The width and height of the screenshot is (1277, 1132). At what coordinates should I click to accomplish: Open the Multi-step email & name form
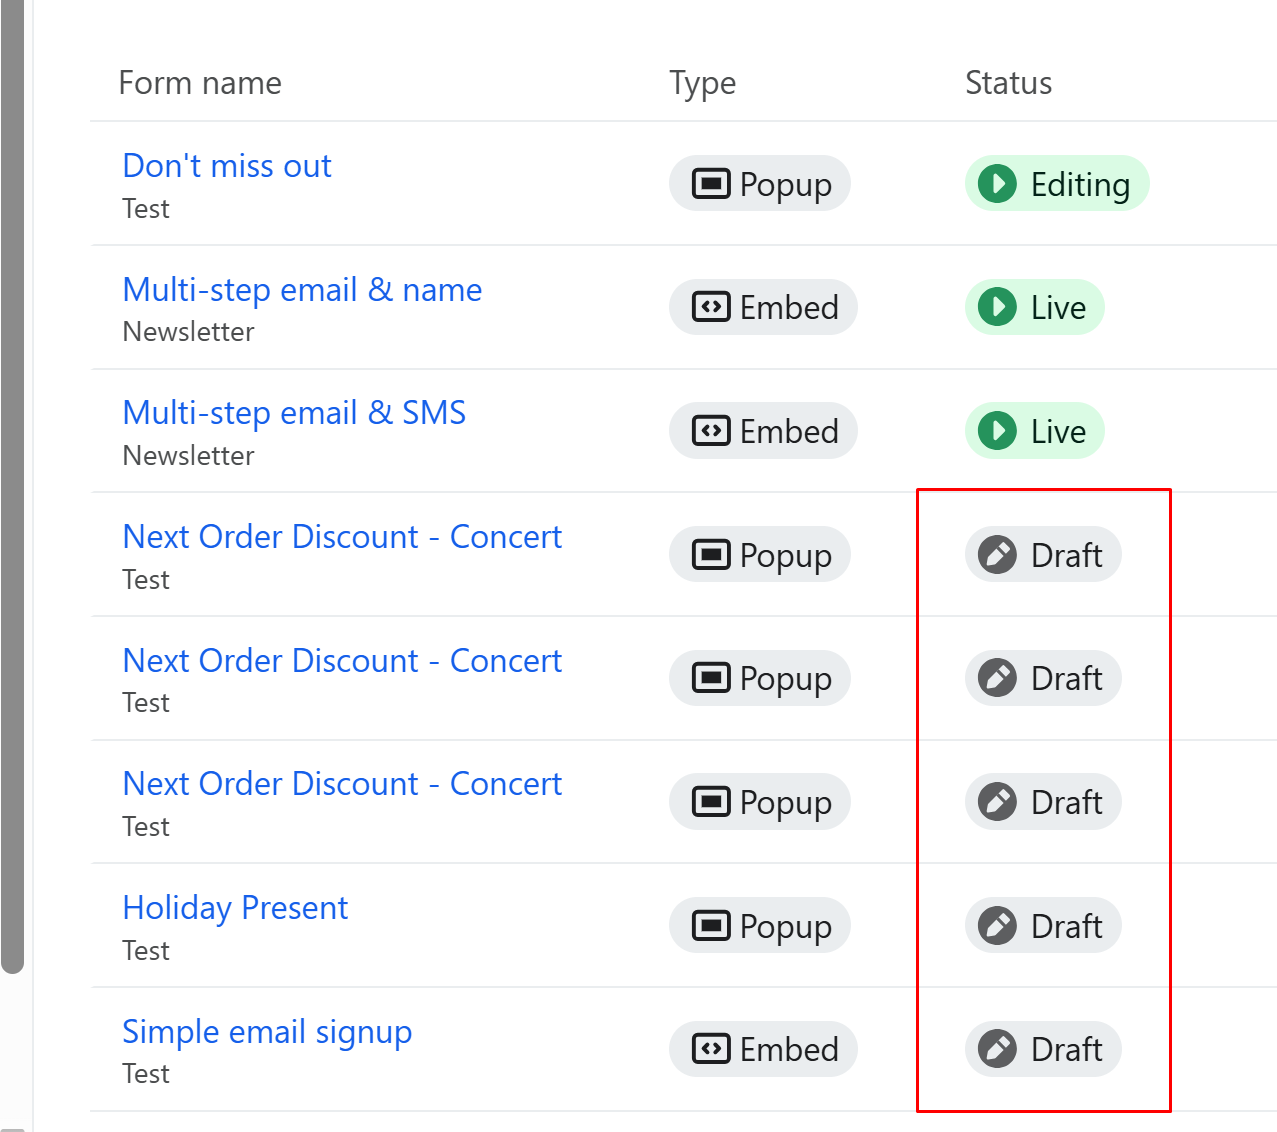click(302, 290)
